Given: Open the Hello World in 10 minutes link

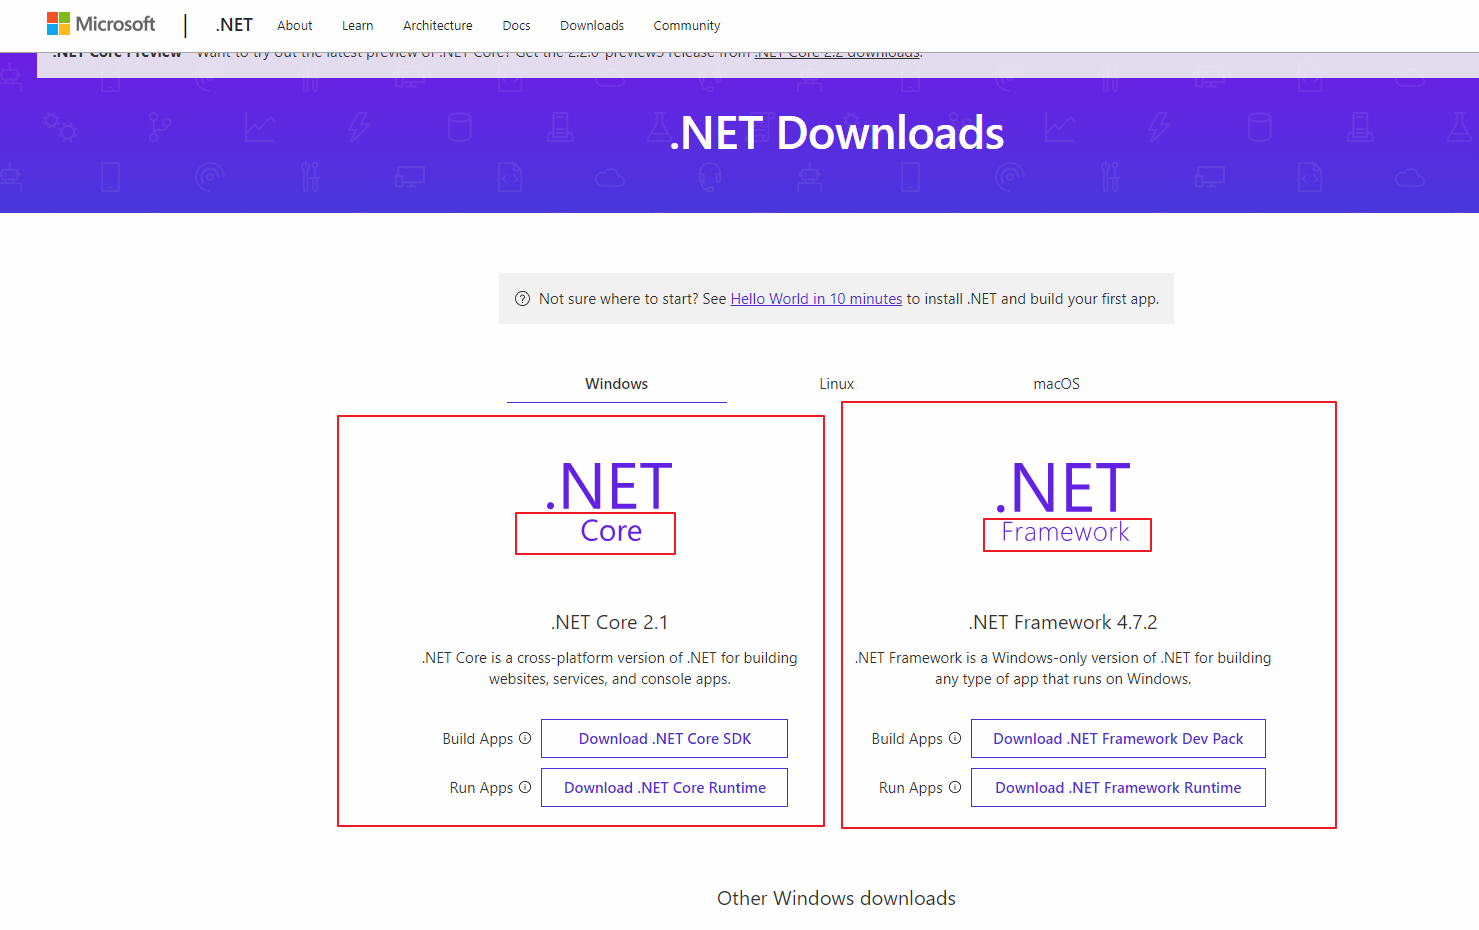Looking at the screenshot, I should tap(815, 298).
